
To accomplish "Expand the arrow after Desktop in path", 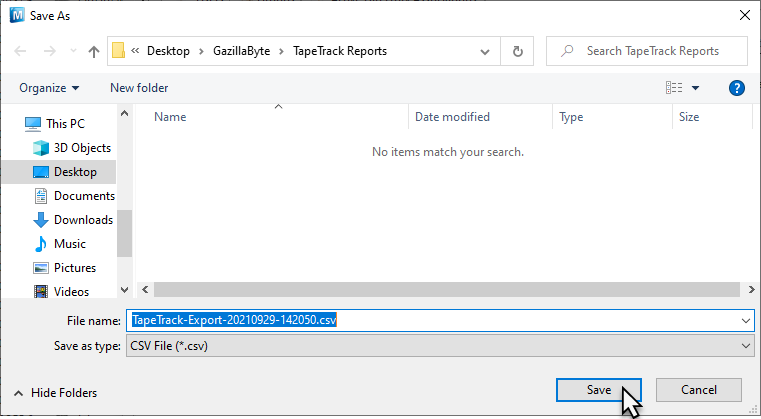I will click(x=201, y=51).
